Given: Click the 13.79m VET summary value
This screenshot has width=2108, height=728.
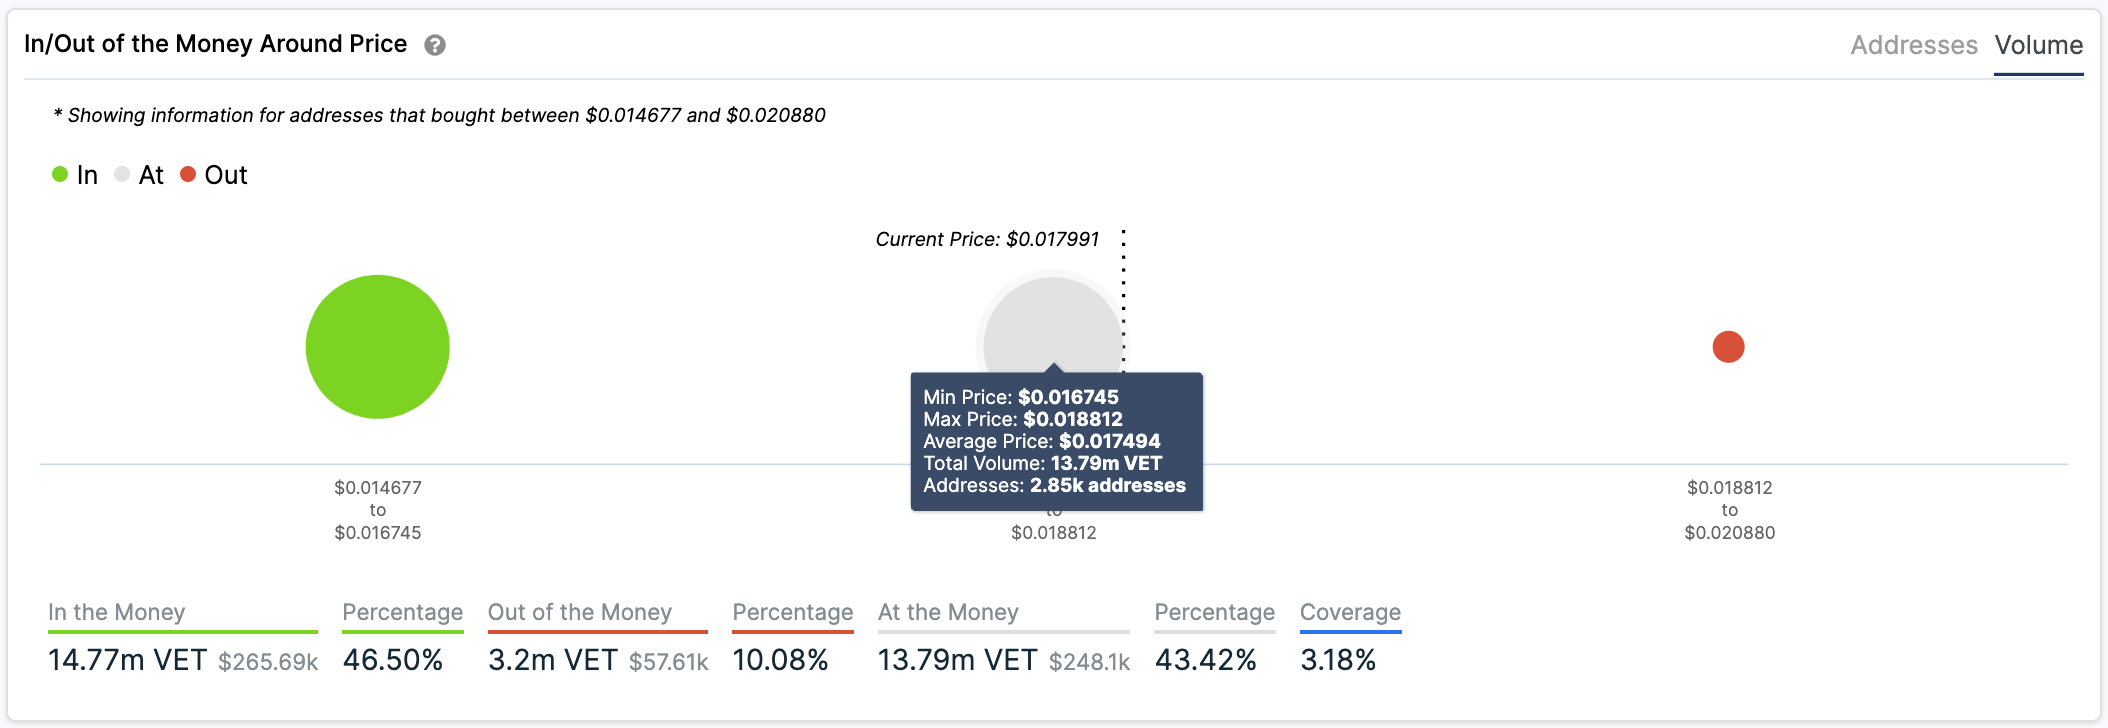Looking at the screenshot, I should coord(957,660).
